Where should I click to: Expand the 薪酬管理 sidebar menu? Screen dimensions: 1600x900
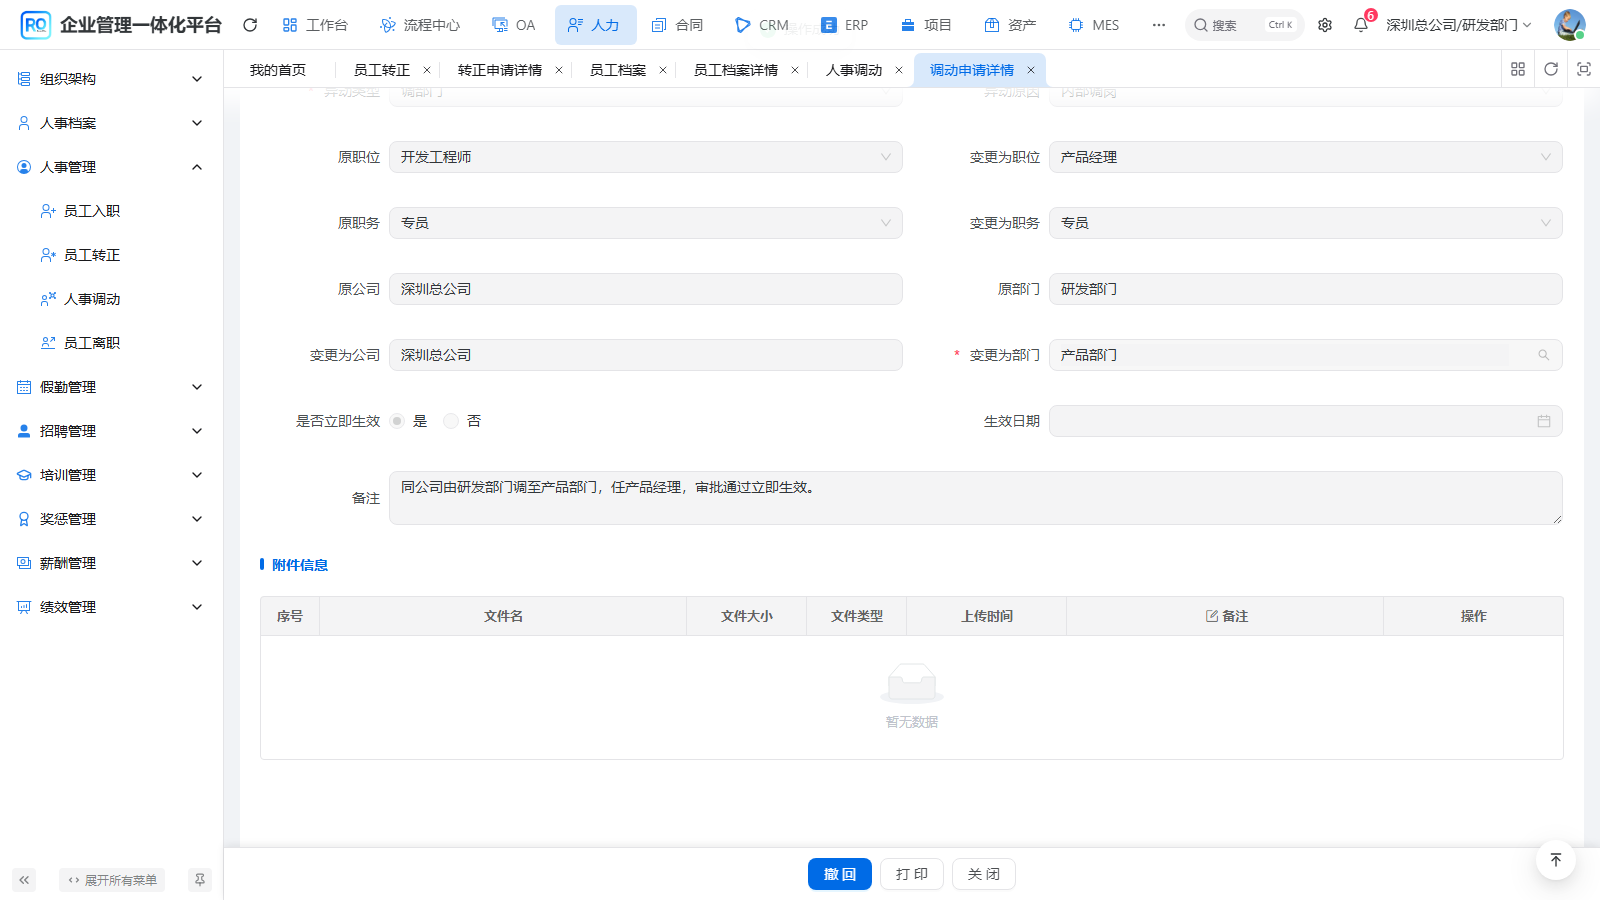coord(111,563)
